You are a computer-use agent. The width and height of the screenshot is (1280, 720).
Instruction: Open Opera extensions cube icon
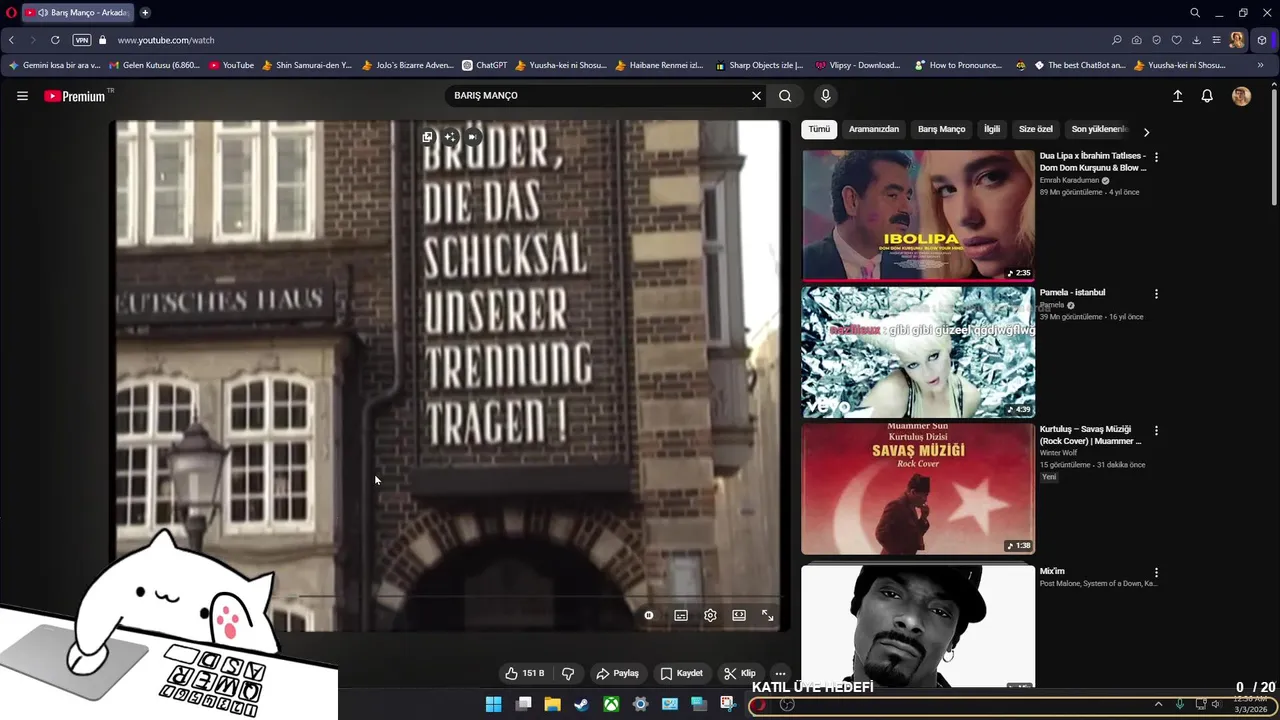pyautogui.click(x=1262, y=40)
